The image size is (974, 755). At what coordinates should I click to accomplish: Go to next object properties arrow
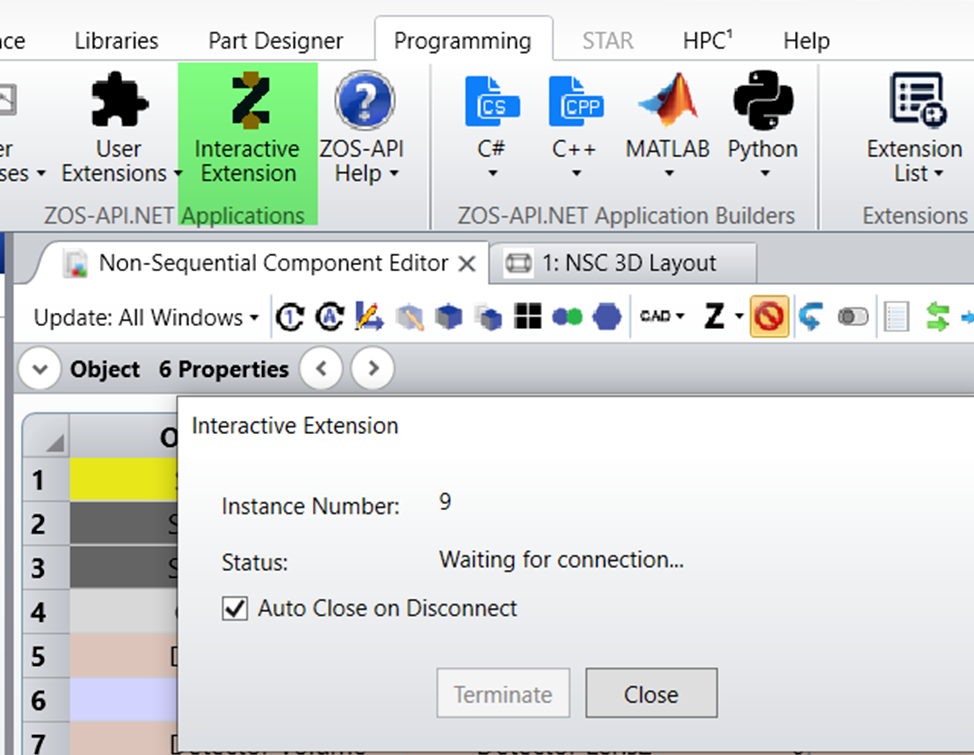click(x=373, y=369)
